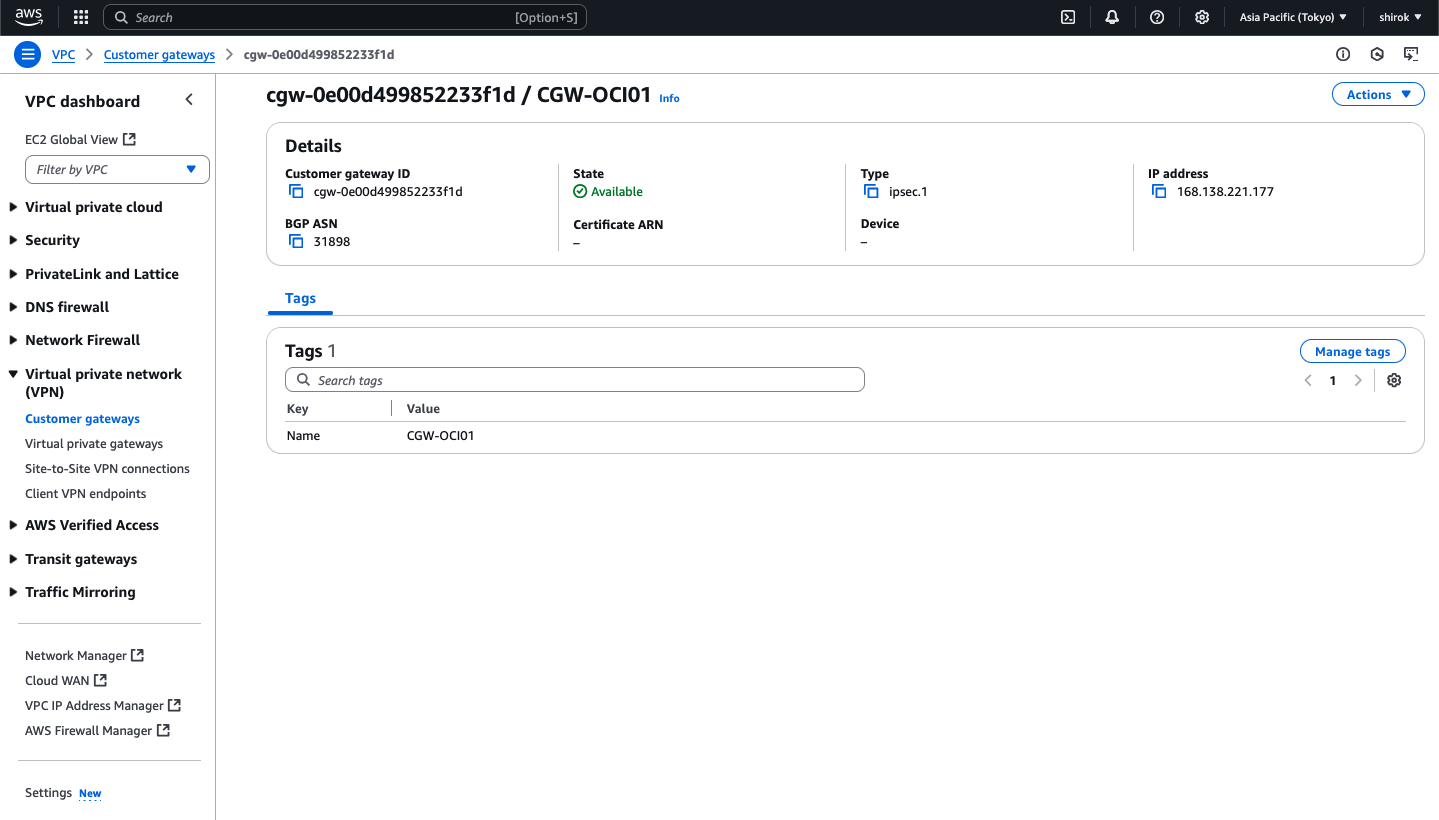Open Client VPN endpoints

85,494
